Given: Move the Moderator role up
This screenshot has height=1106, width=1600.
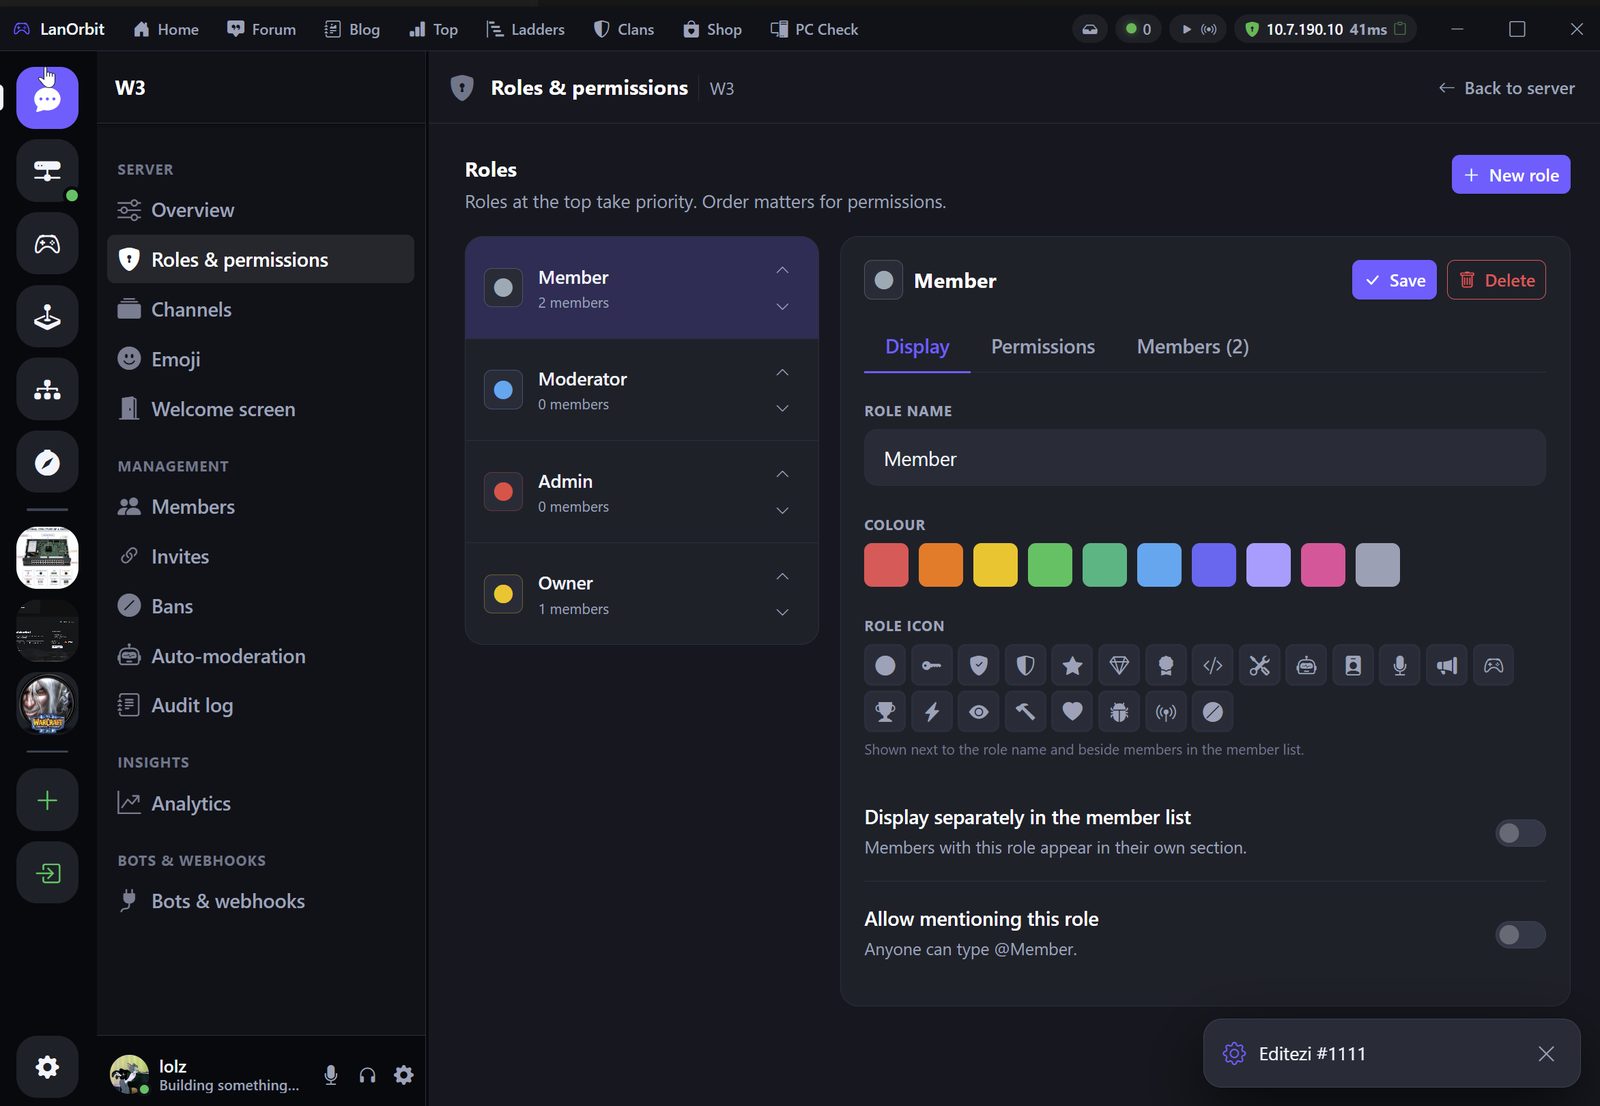Looking at the screenshot, I should point(783,372).
